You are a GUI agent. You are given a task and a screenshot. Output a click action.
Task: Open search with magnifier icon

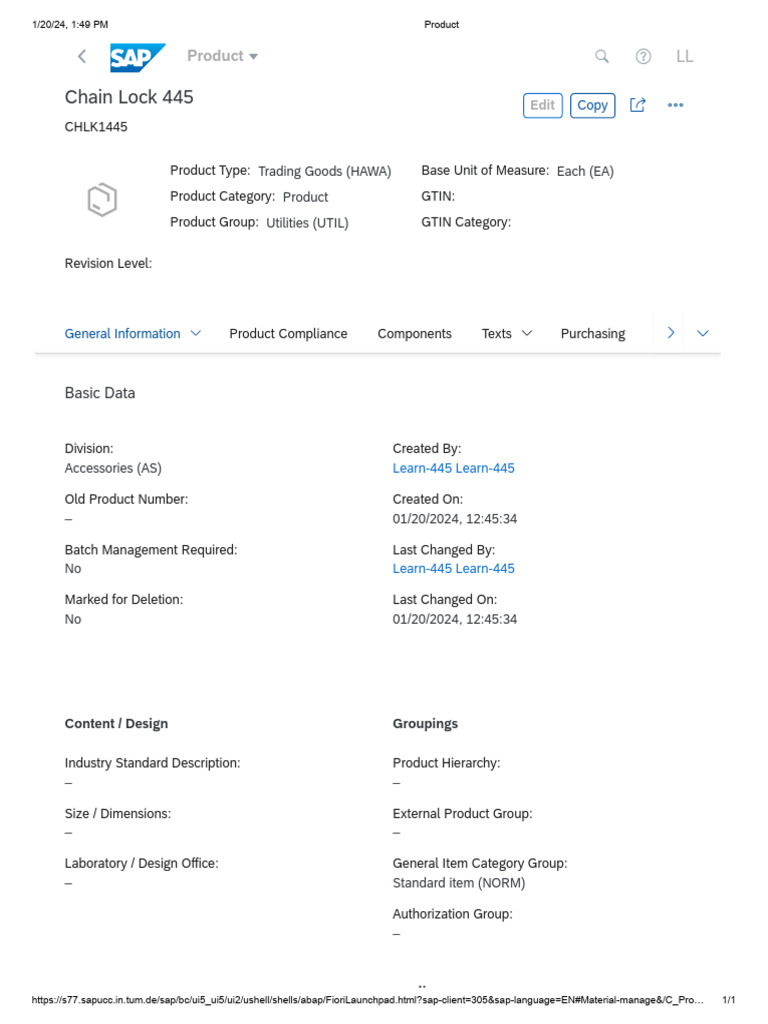(x=602, y=57)
